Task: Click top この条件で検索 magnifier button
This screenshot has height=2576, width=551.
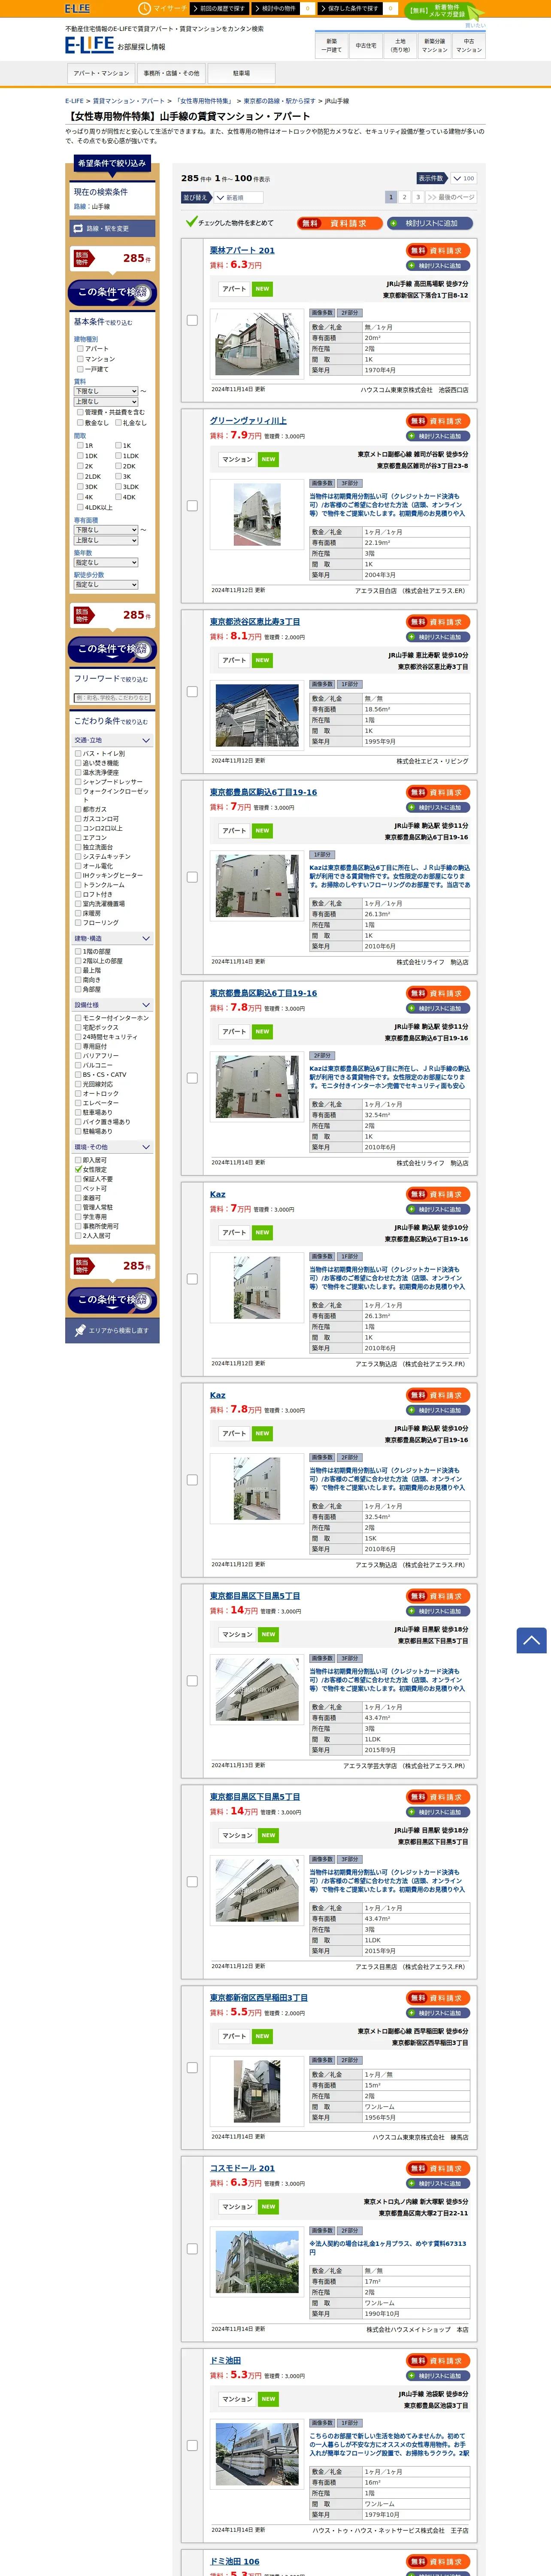Action: point(112,292)
